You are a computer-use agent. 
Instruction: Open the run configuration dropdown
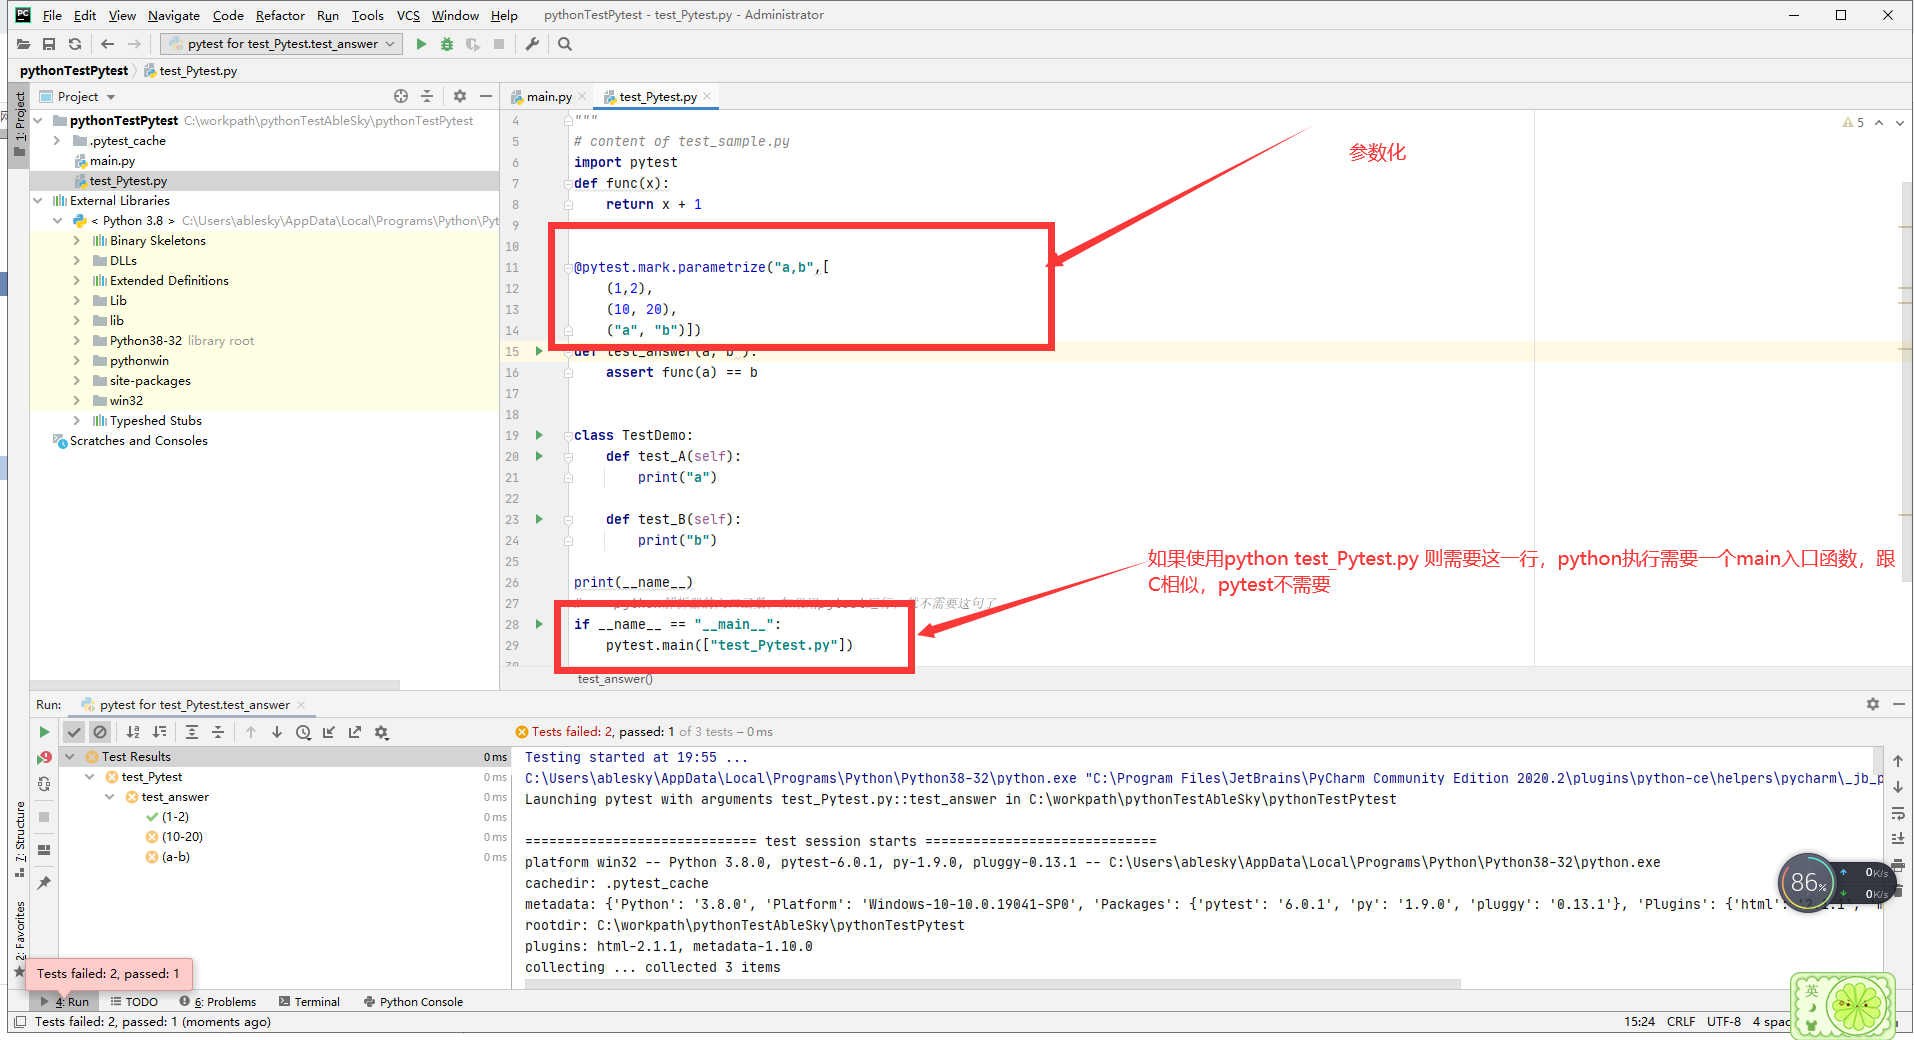[282, 44]
